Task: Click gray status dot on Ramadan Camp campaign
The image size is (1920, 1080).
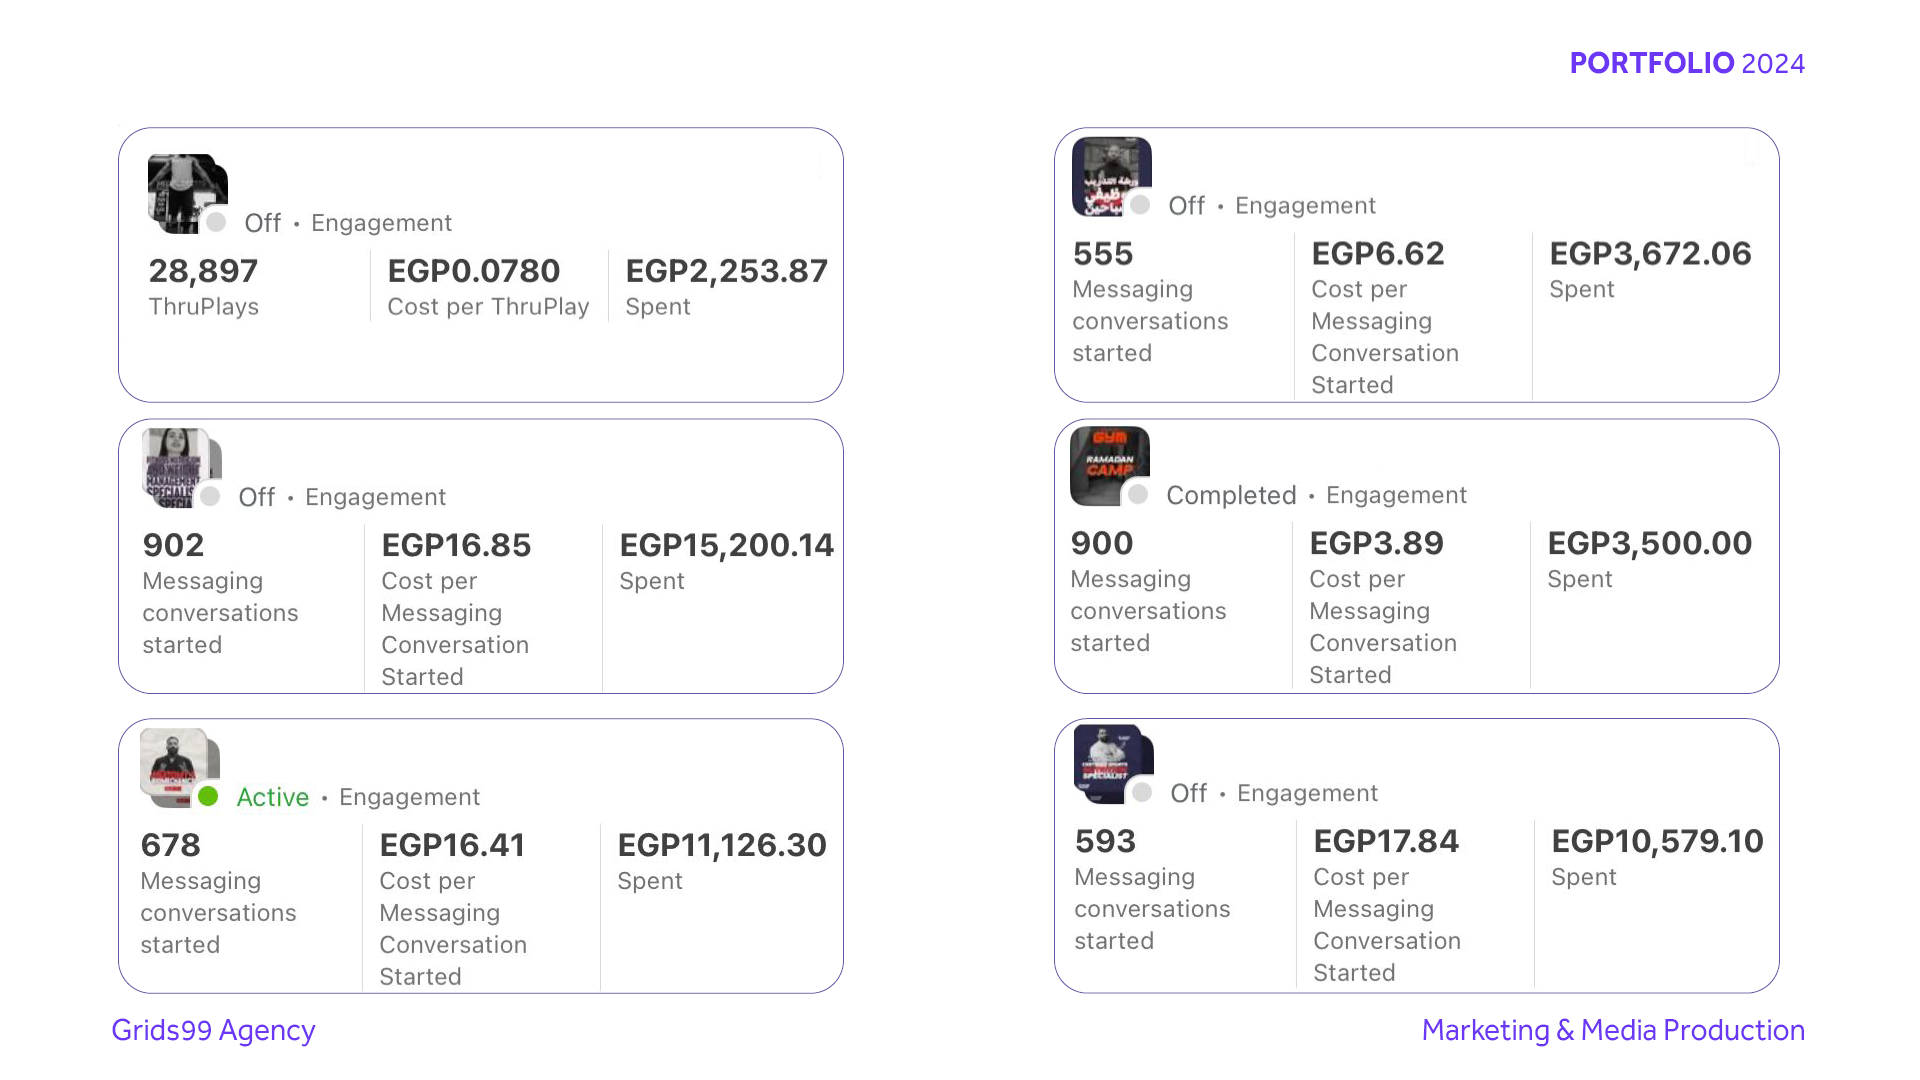Action: click(1138, 494)
